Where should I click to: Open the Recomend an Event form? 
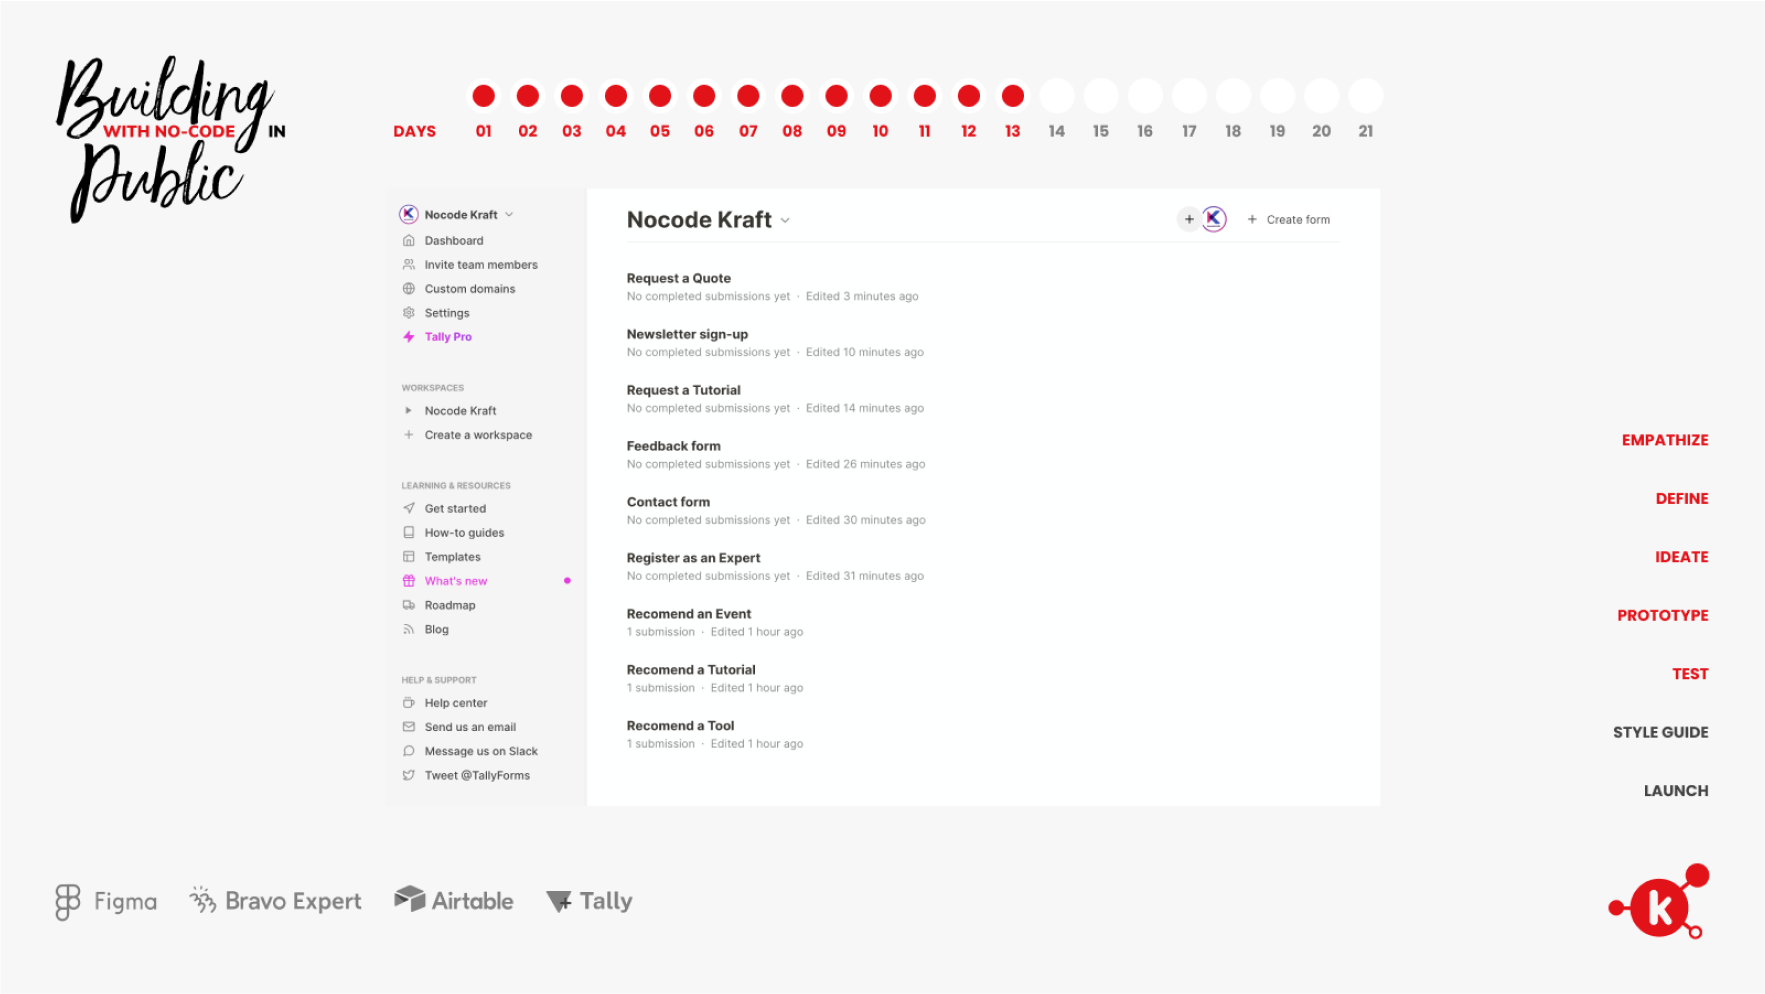click(x=689, y=614)
